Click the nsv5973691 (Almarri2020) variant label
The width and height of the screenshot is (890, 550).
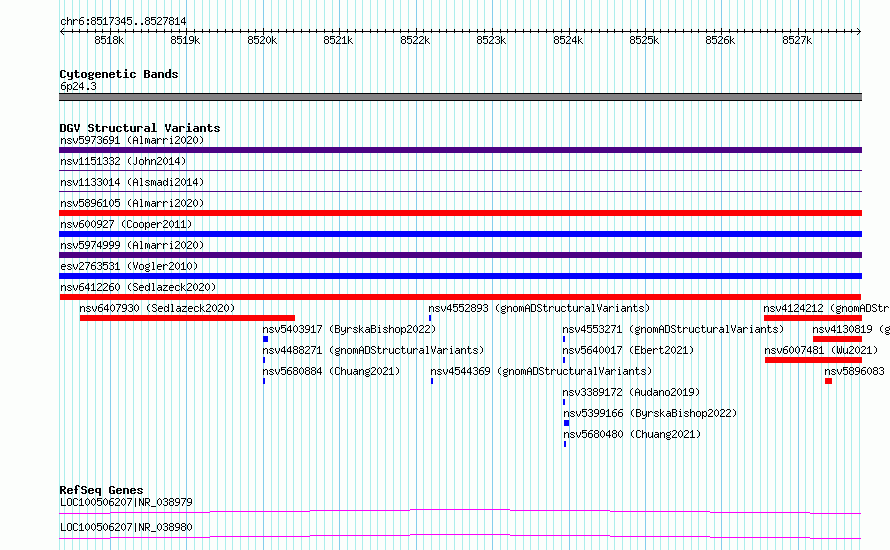point(132,140)
